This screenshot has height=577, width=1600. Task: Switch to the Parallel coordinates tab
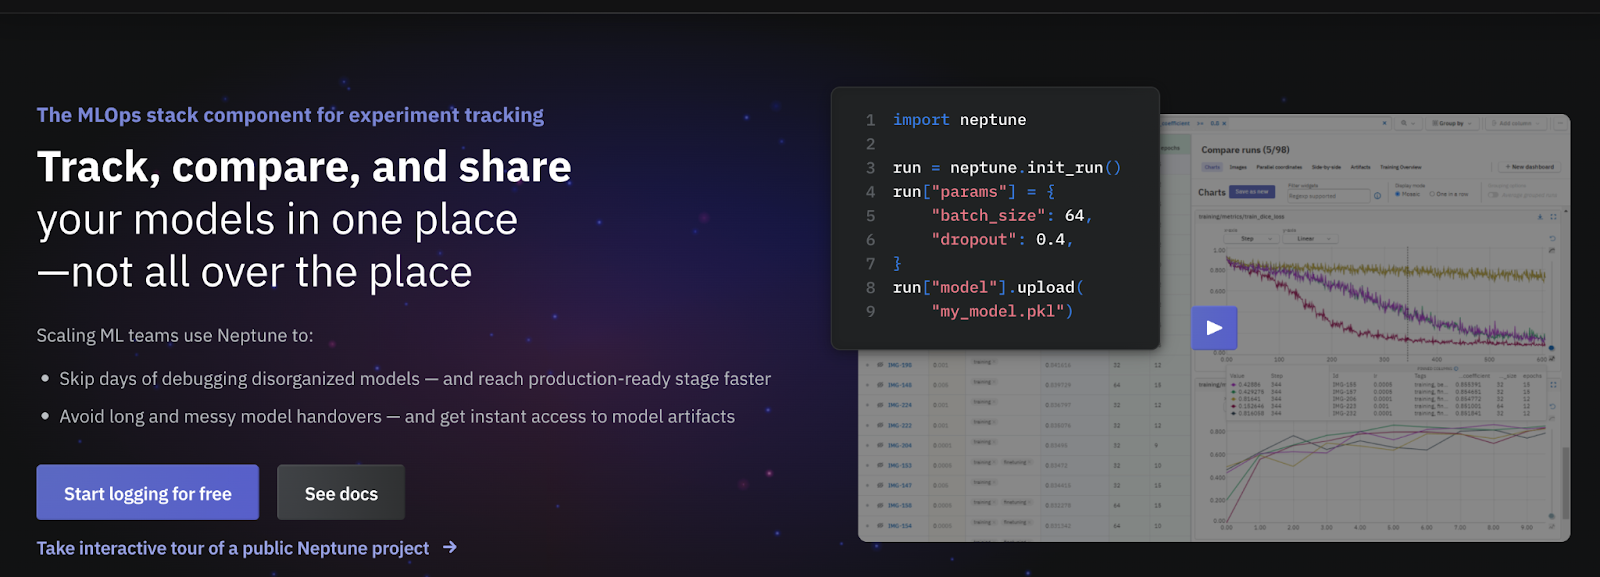[1279, 167]
